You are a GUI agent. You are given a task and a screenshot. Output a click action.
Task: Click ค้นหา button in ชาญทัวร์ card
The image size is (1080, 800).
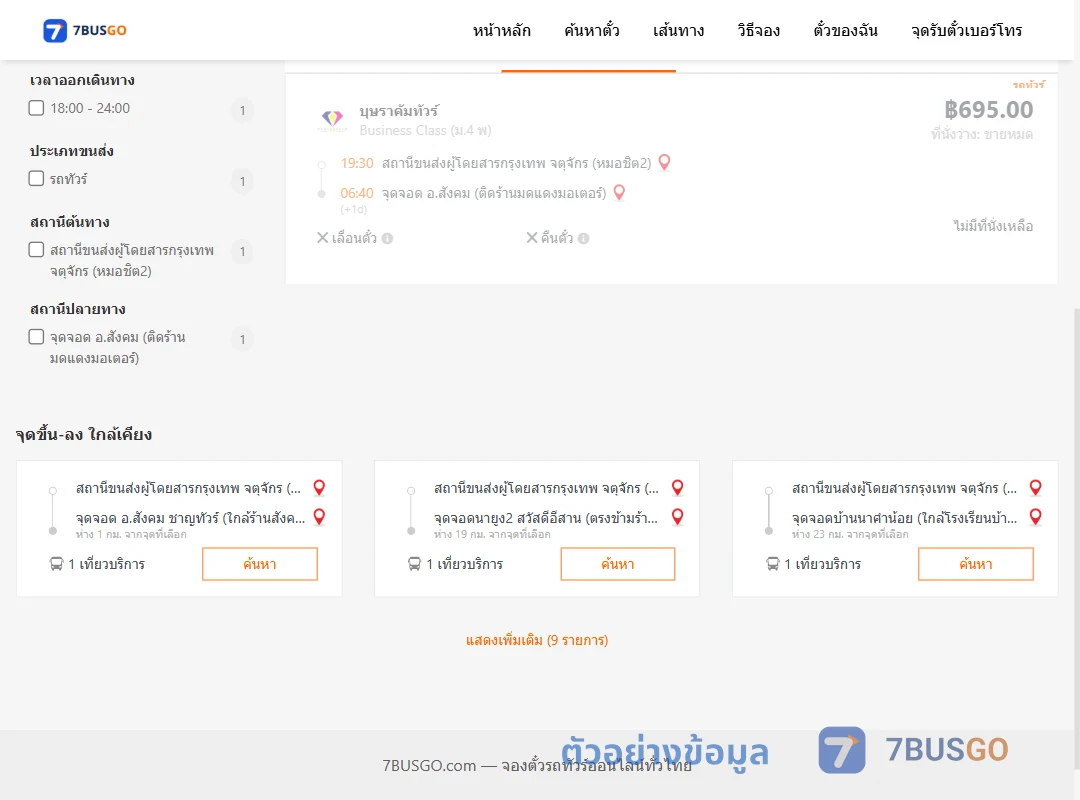click(x=260, y=564)
